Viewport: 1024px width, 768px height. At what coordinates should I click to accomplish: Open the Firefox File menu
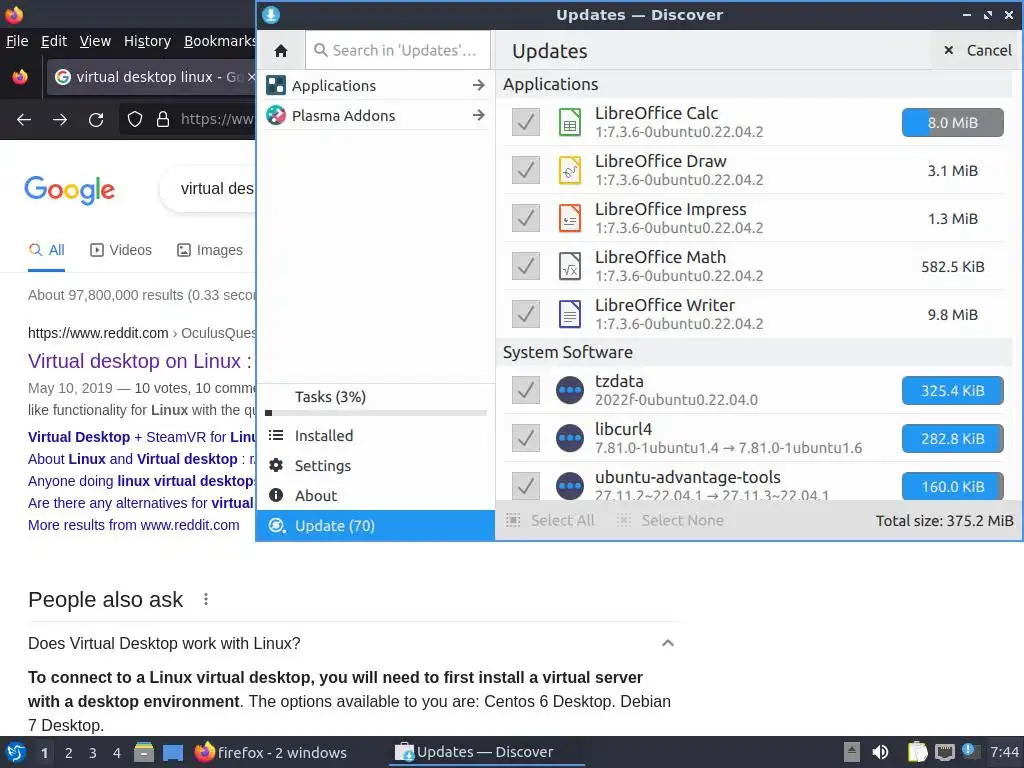pyautogui.click(x=17, y=41)
